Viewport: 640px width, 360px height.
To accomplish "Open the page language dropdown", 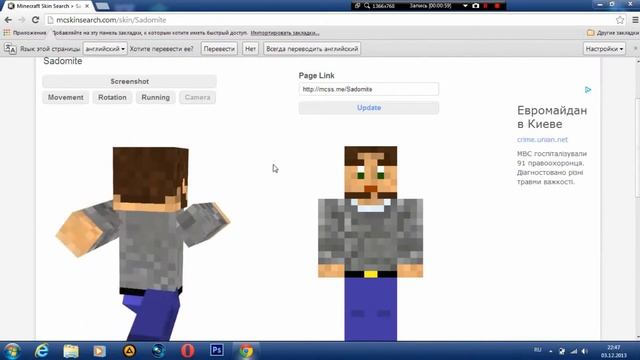I will point(105,49).
